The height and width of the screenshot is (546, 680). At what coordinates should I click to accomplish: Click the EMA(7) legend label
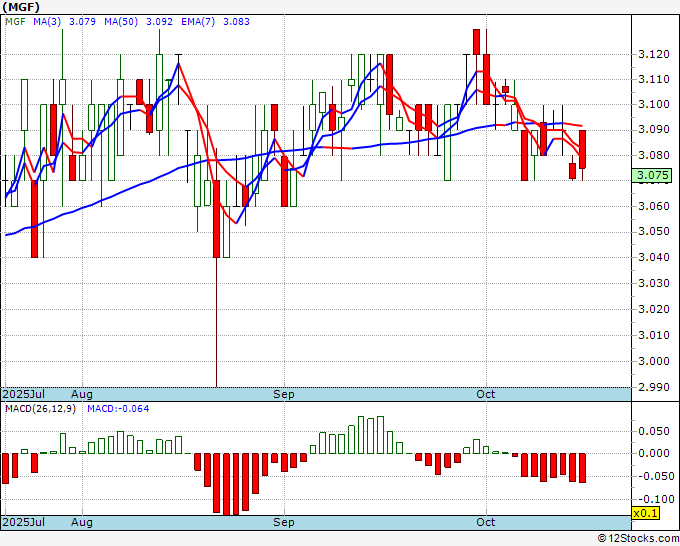[x=198, y=22]
